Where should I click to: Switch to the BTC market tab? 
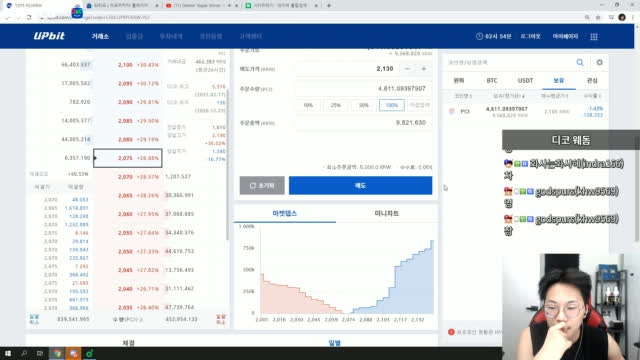click(492, 81)
